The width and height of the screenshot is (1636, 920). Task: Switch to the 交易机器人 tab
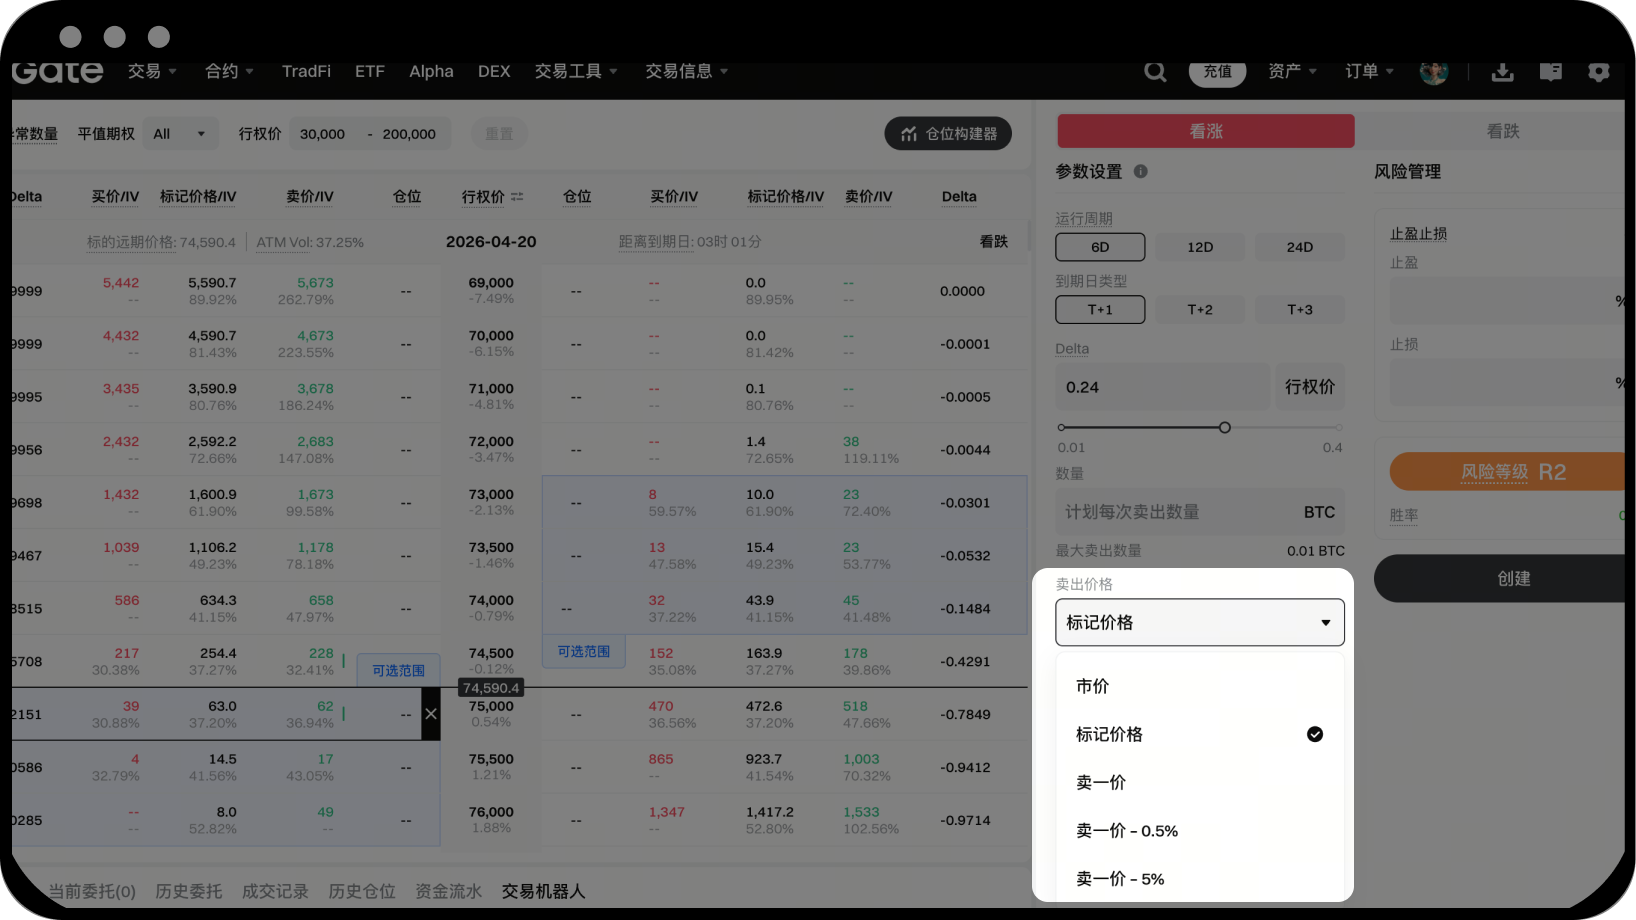[543, 891]
